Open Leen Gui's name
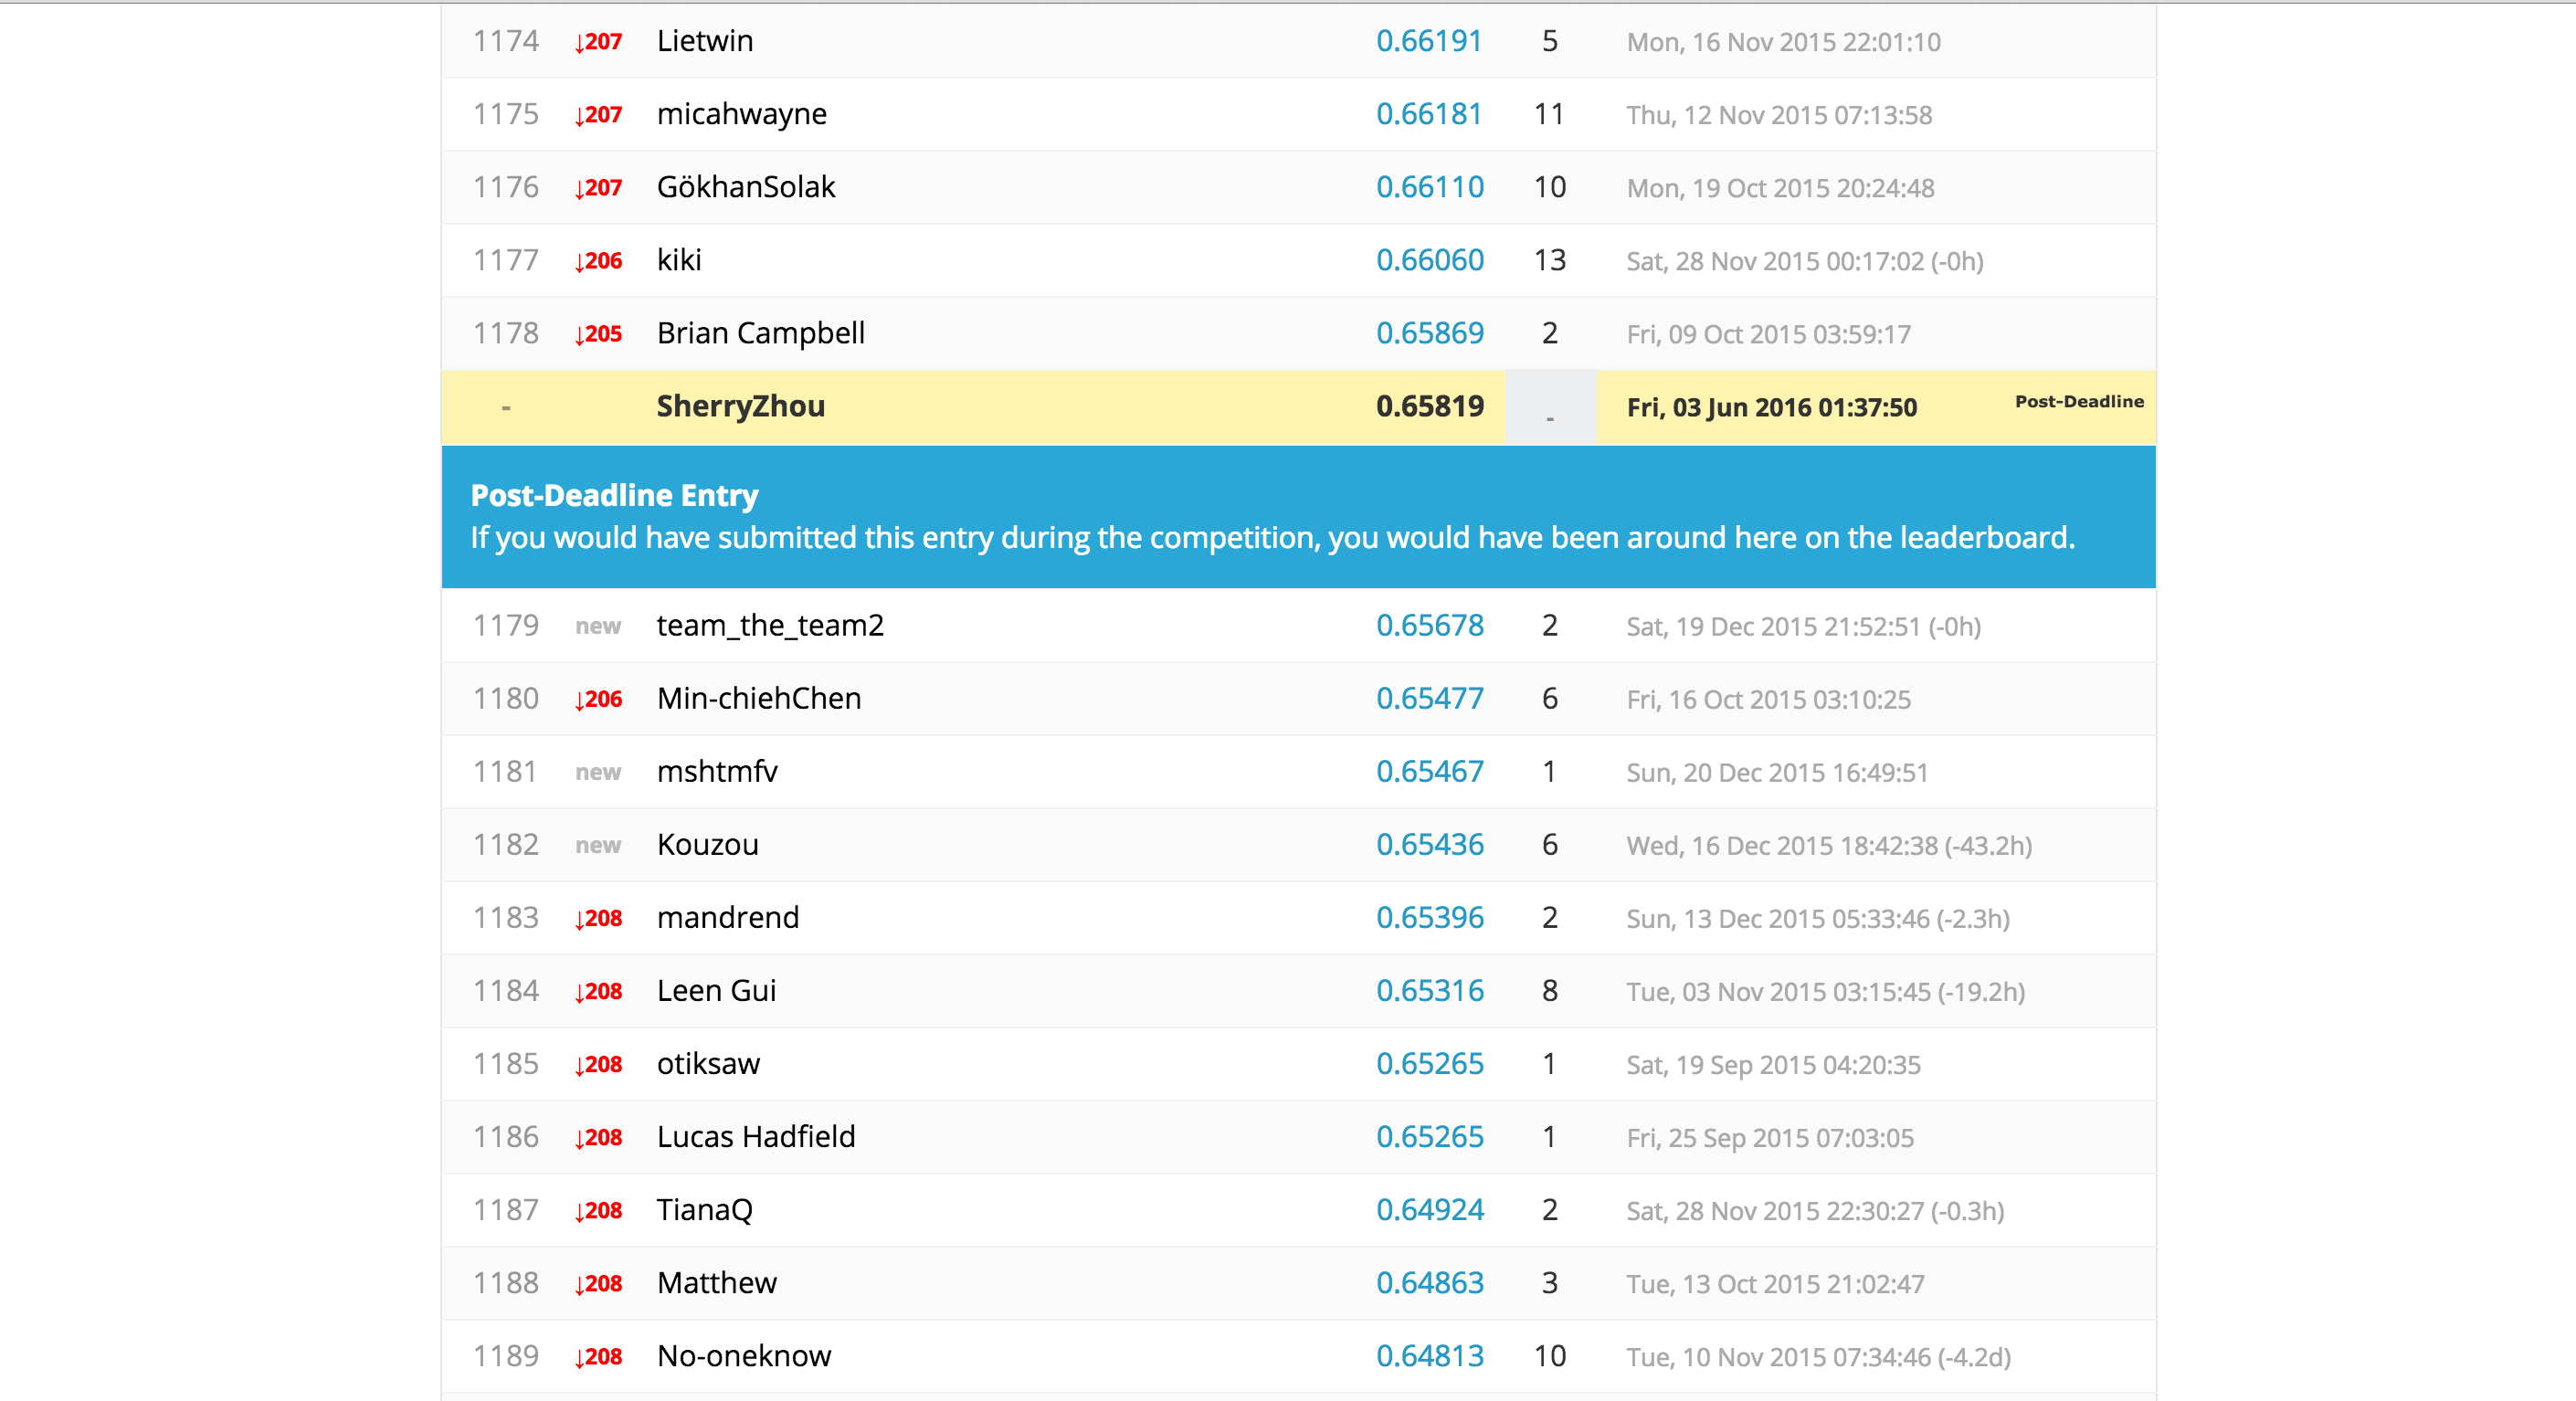The width and height of the screenshot is (2576, 1401). 716,990
